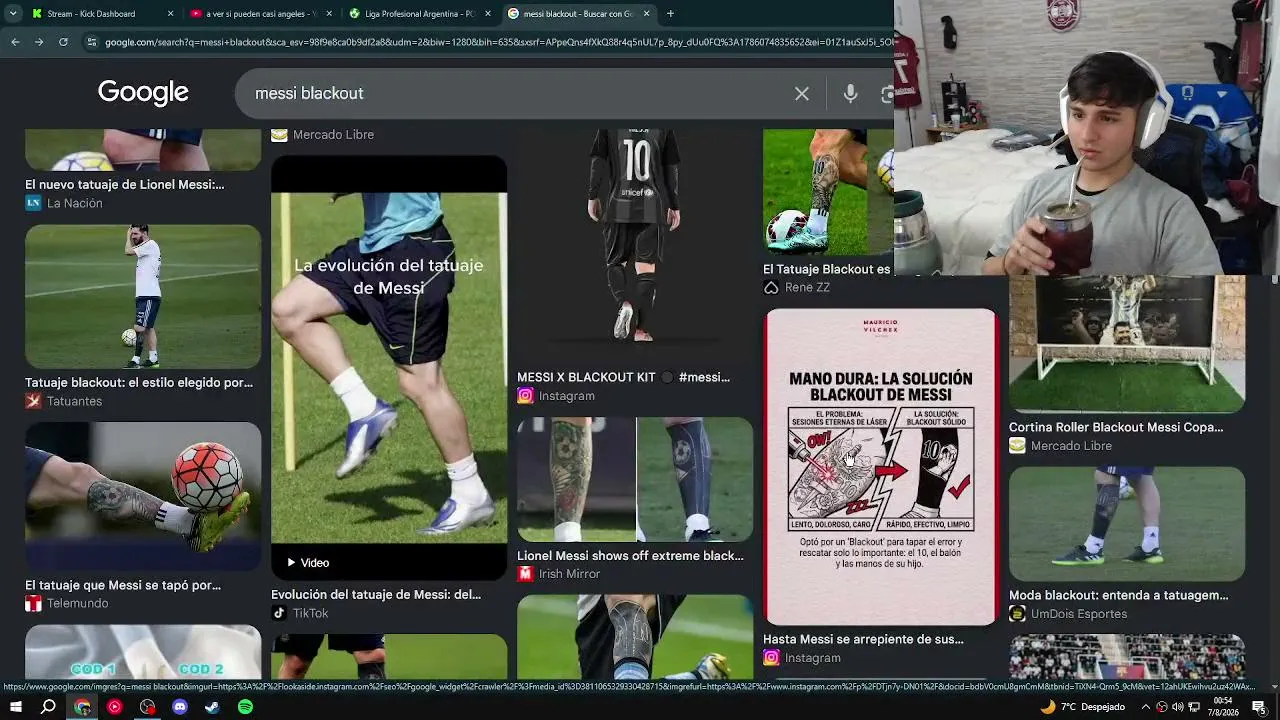This screenshot has width=1280, height=720.
Task: Expand the hidden system tray icons
Action: 1146,707
